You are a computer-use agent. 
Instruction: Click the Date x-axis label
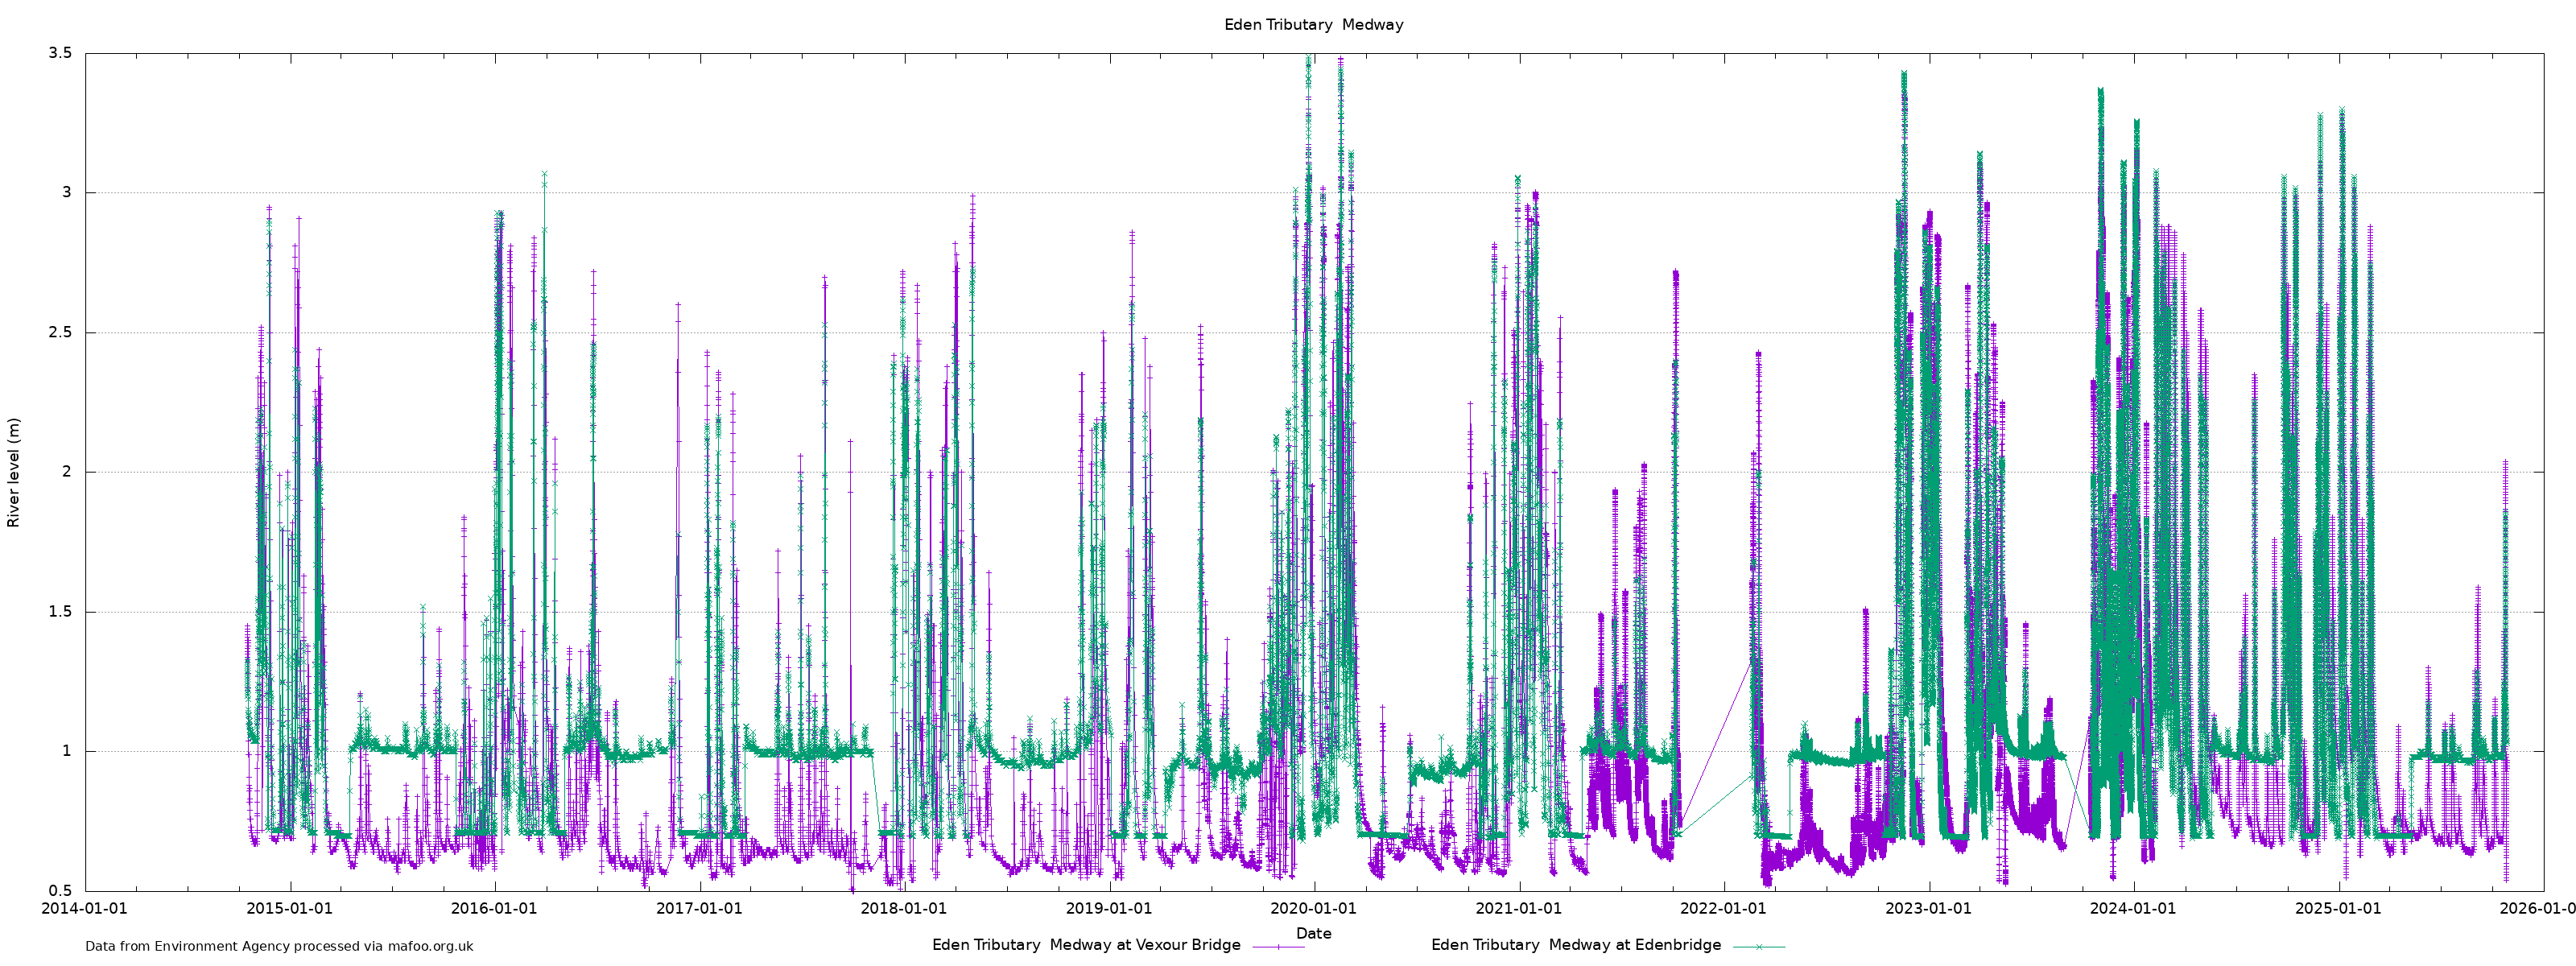pos(1313,933)
